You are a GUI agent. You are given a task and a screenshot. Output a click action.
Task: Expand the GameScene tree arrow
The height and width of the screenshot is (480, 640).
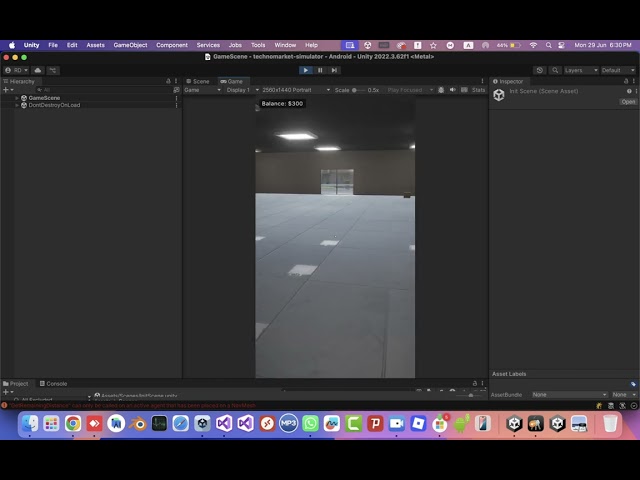17,98
